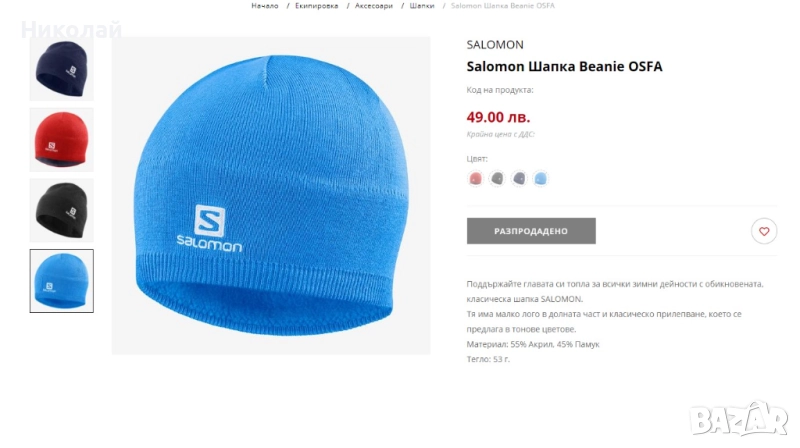Viewport: 800px width, 448px height.
Task: Pick the navy blue color swatch
Action: (519, 179)
